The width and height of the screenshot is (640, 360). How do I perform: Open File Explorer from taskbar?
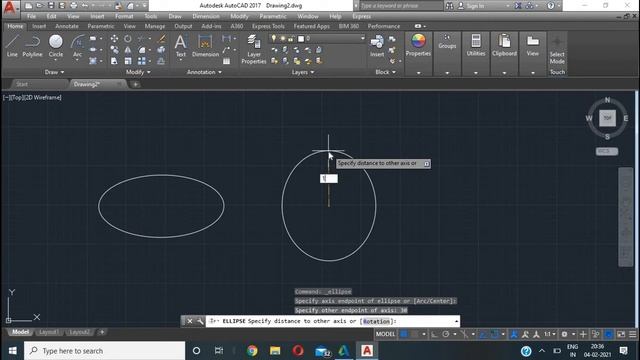point(275,351)
